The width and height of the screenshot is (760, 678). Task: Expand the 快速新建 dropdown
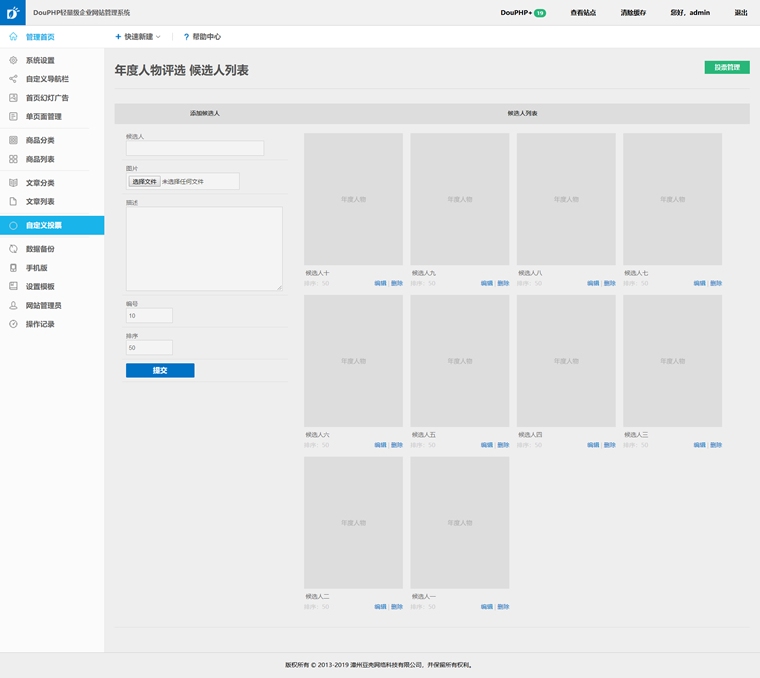pyautogui.click(x=138, y=37)
